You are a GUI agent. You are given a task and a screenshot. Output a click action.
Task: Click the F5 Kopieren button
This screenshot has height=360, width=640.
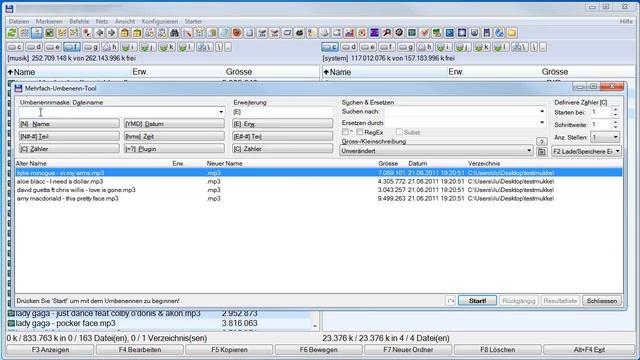pyautogui.click(x=229, y=350)
